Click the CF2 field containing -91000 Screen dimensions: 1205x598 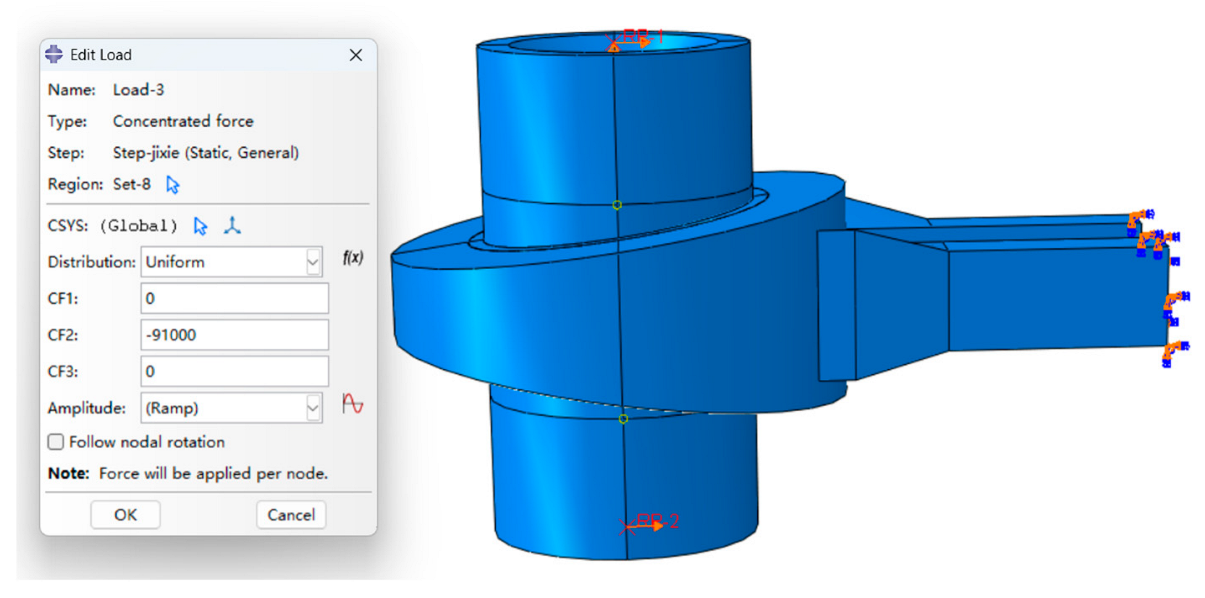[x=235, y=335]
